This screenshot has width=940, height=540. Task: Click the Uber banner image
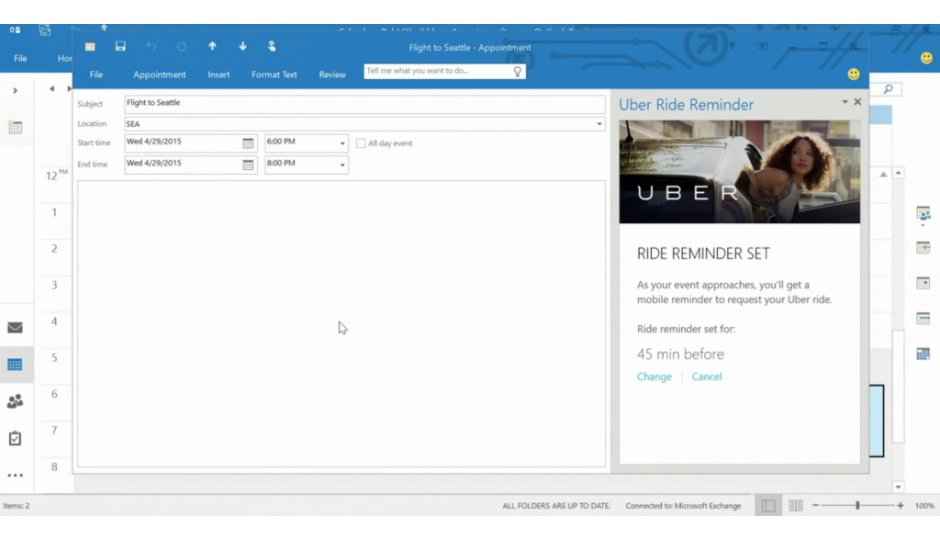point(739,171)
